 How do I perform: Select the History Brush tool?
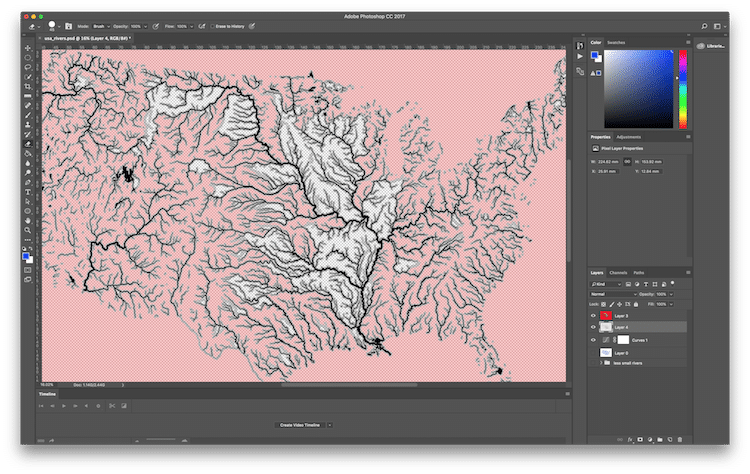[x=28, y=134]
